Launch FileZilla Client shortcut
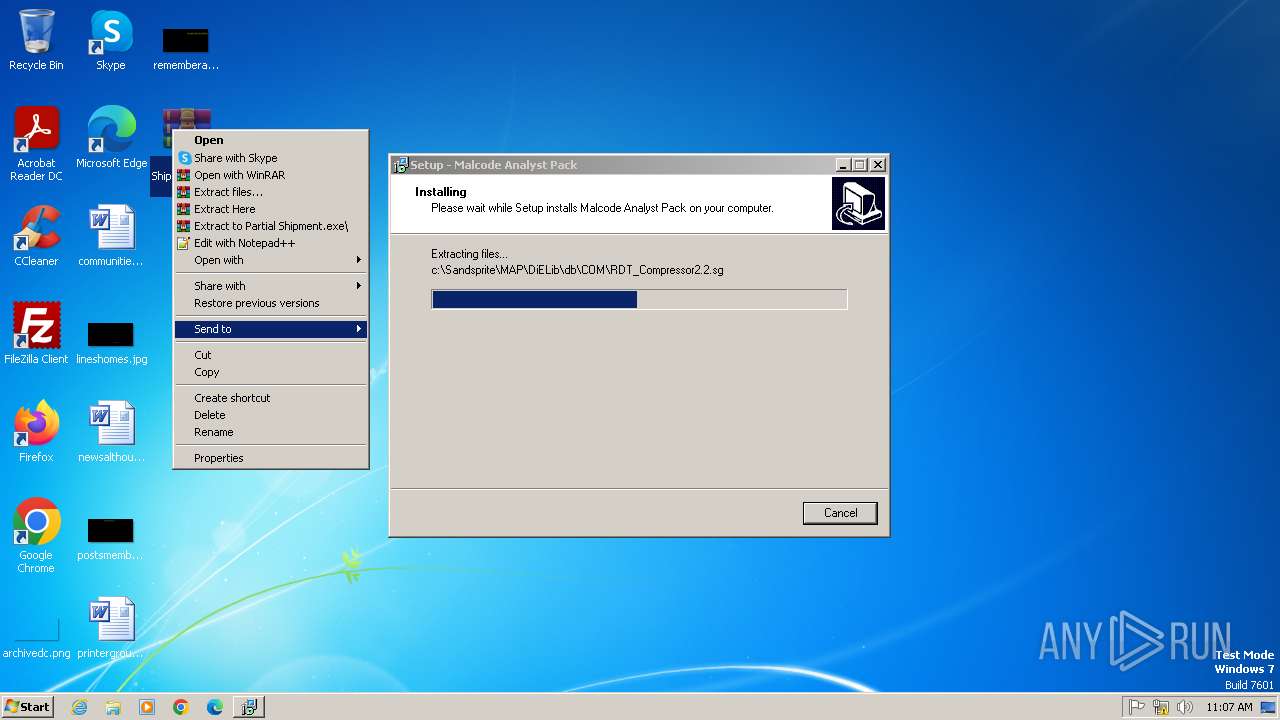This screenshot has height=720, width=1280. pyautogui.click(x=36, y=333)
